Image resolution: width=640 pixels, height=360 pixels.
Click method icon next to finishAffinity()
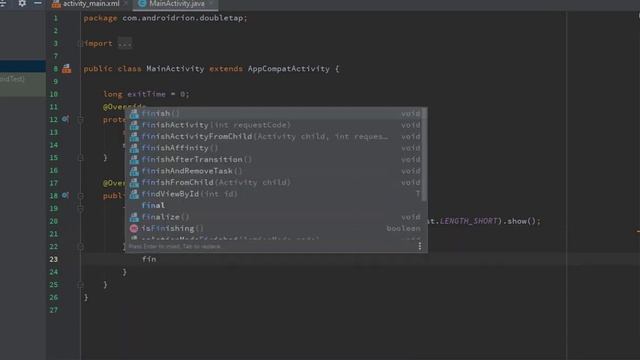134,148
